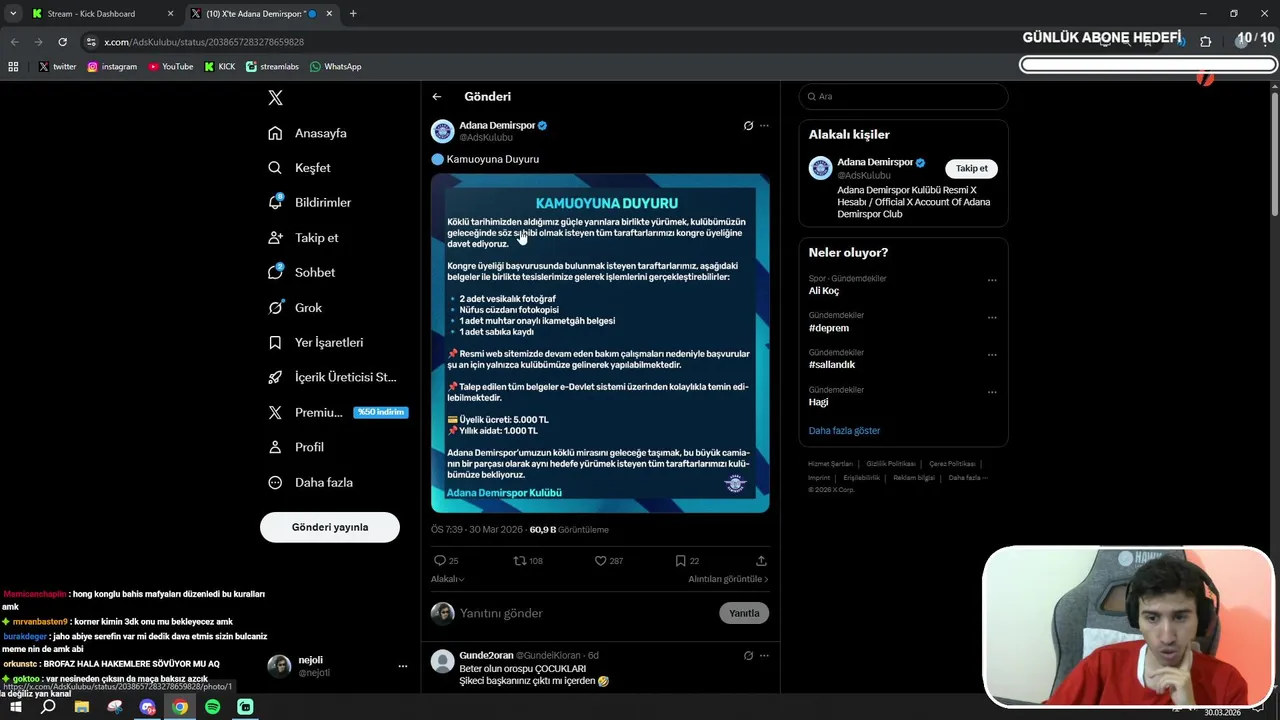Open the #sallandık trending topic
The width and height of the screenshot is (1280, 720).
tap(832, 365)
